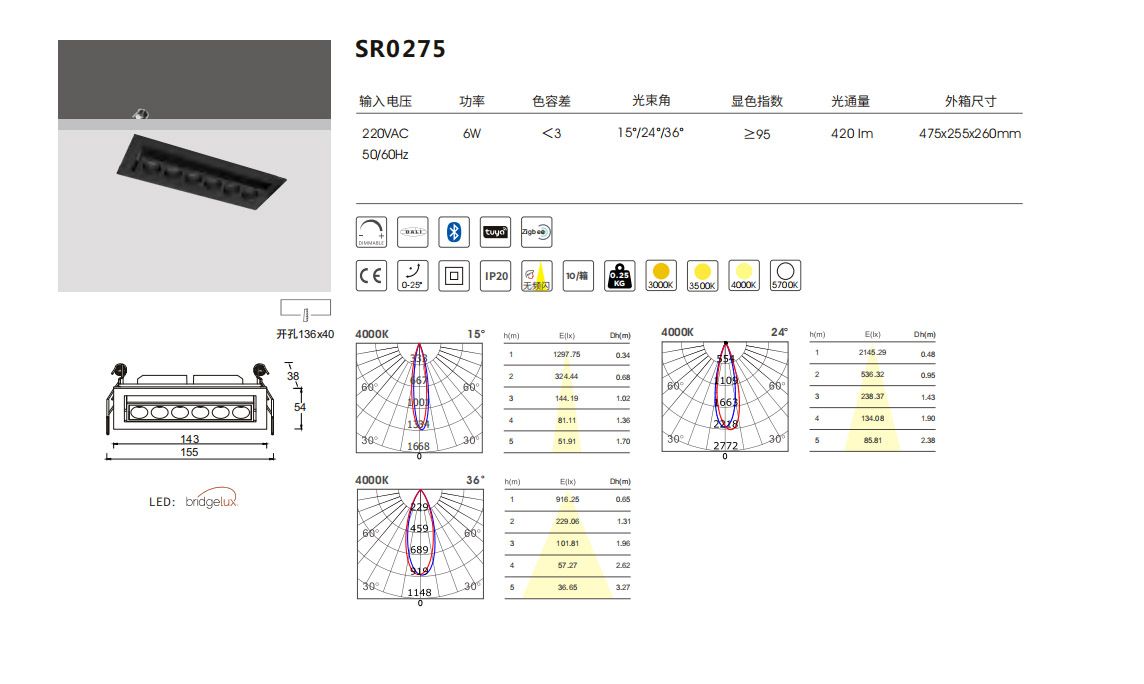Click the 1148 candela value in 36° diagram
Image resolution: width=1144 pixels, height=684 pixels.
point(420,593)
